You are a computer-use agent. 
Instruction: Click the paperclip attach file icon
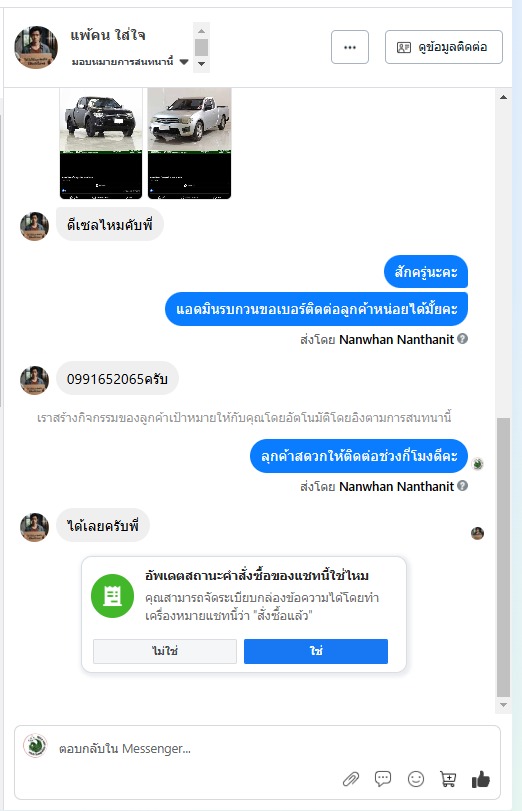351,779
